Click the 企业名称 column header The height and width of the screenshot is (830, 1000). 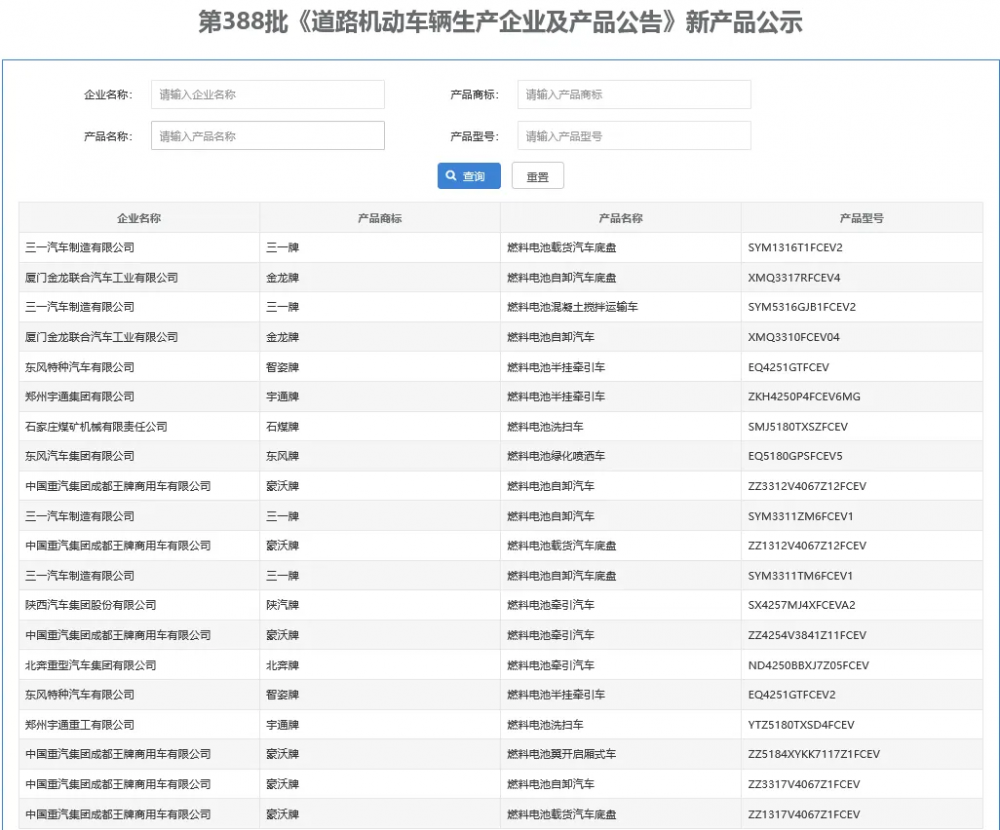click(x=139, y=218)
